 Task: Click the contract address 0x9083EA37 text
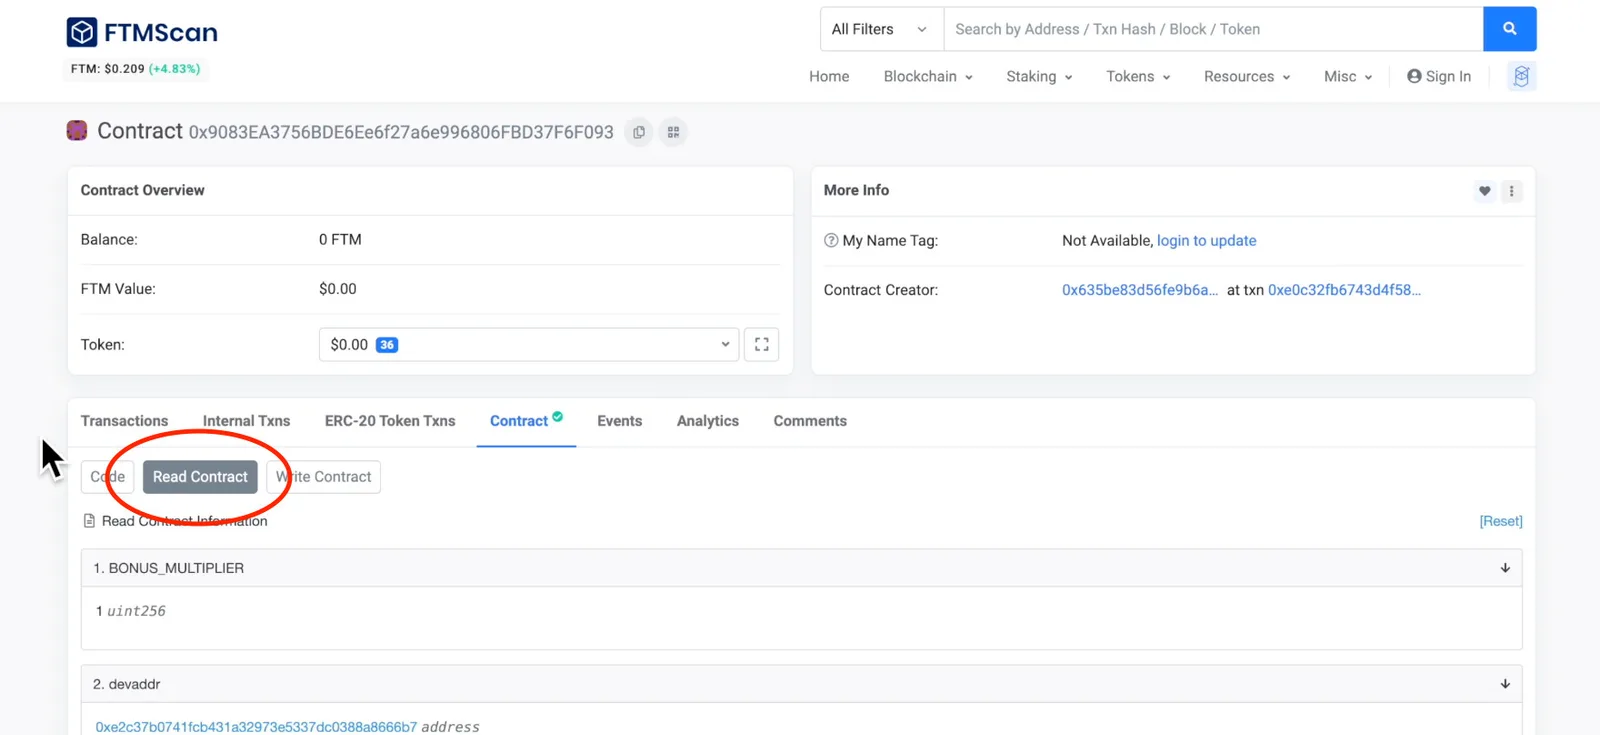[401, 132]
